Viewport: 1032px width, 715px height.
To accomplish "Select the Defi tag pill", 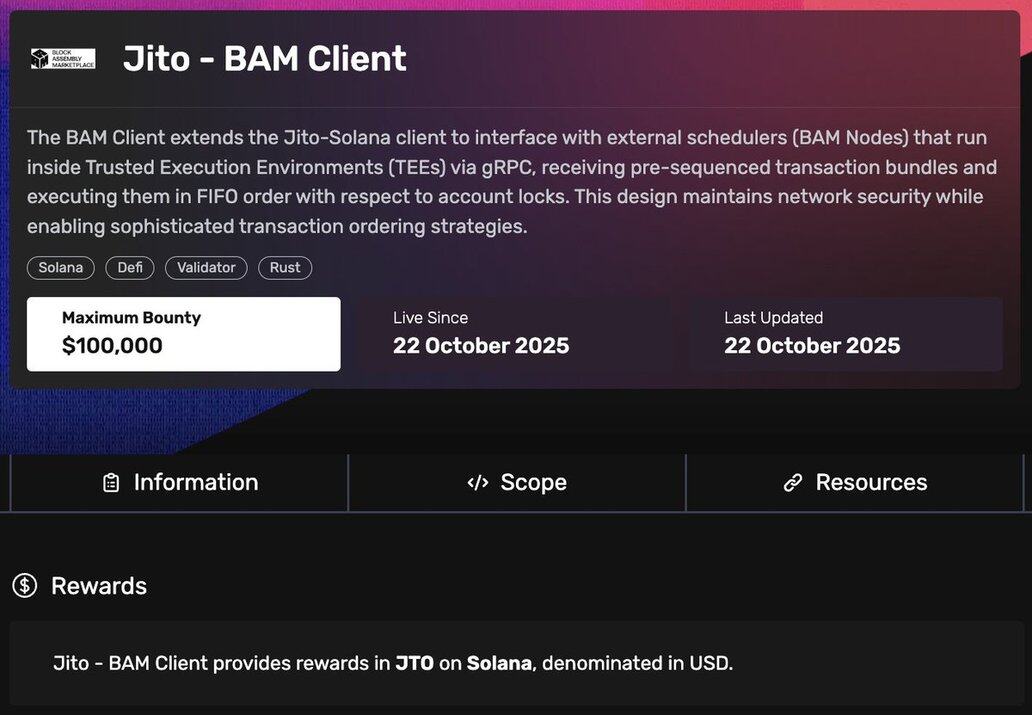I will [x=130, y=268].
